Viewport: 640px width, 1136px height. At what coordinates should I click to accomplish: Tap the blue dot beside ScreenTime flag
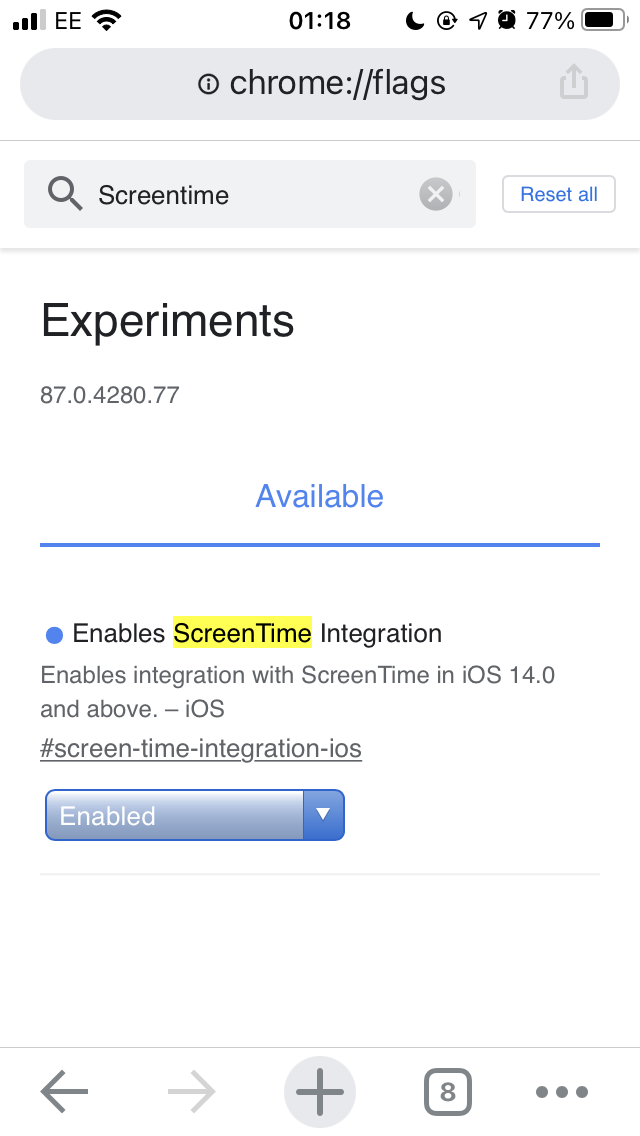(55, 634)
